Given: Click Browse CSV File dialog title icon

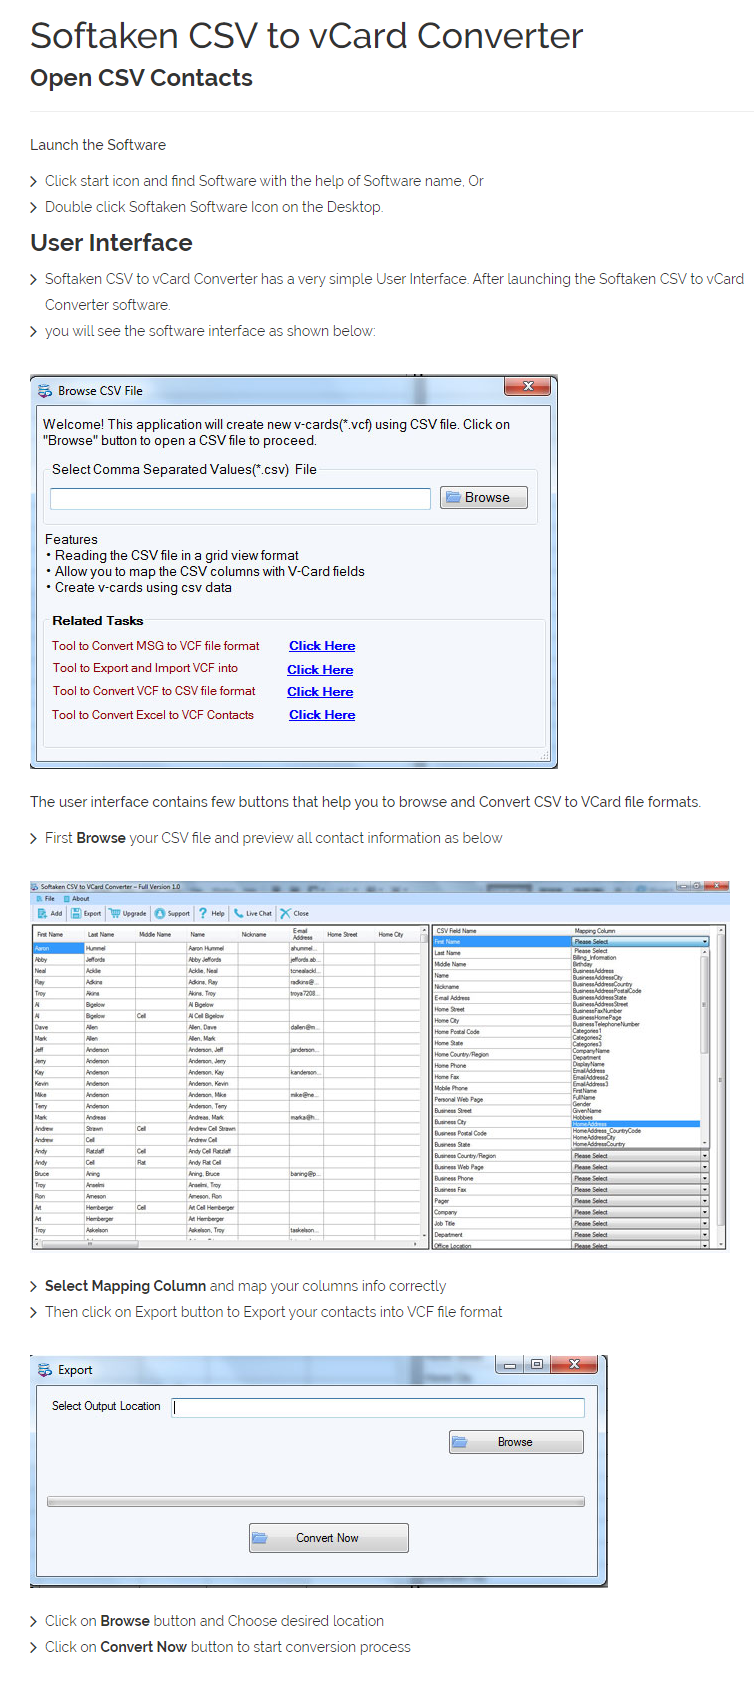Looking at the screenshot, I should pyautogui.click(x=44, y=391).
